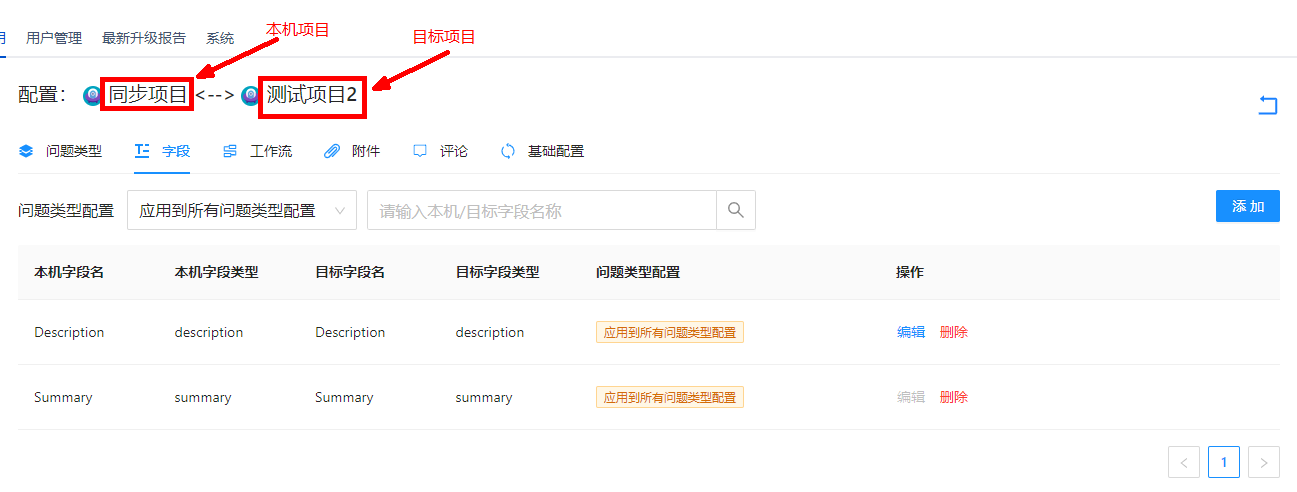
Task: Click the search magnifier icon
Action: tap(736, 210)
